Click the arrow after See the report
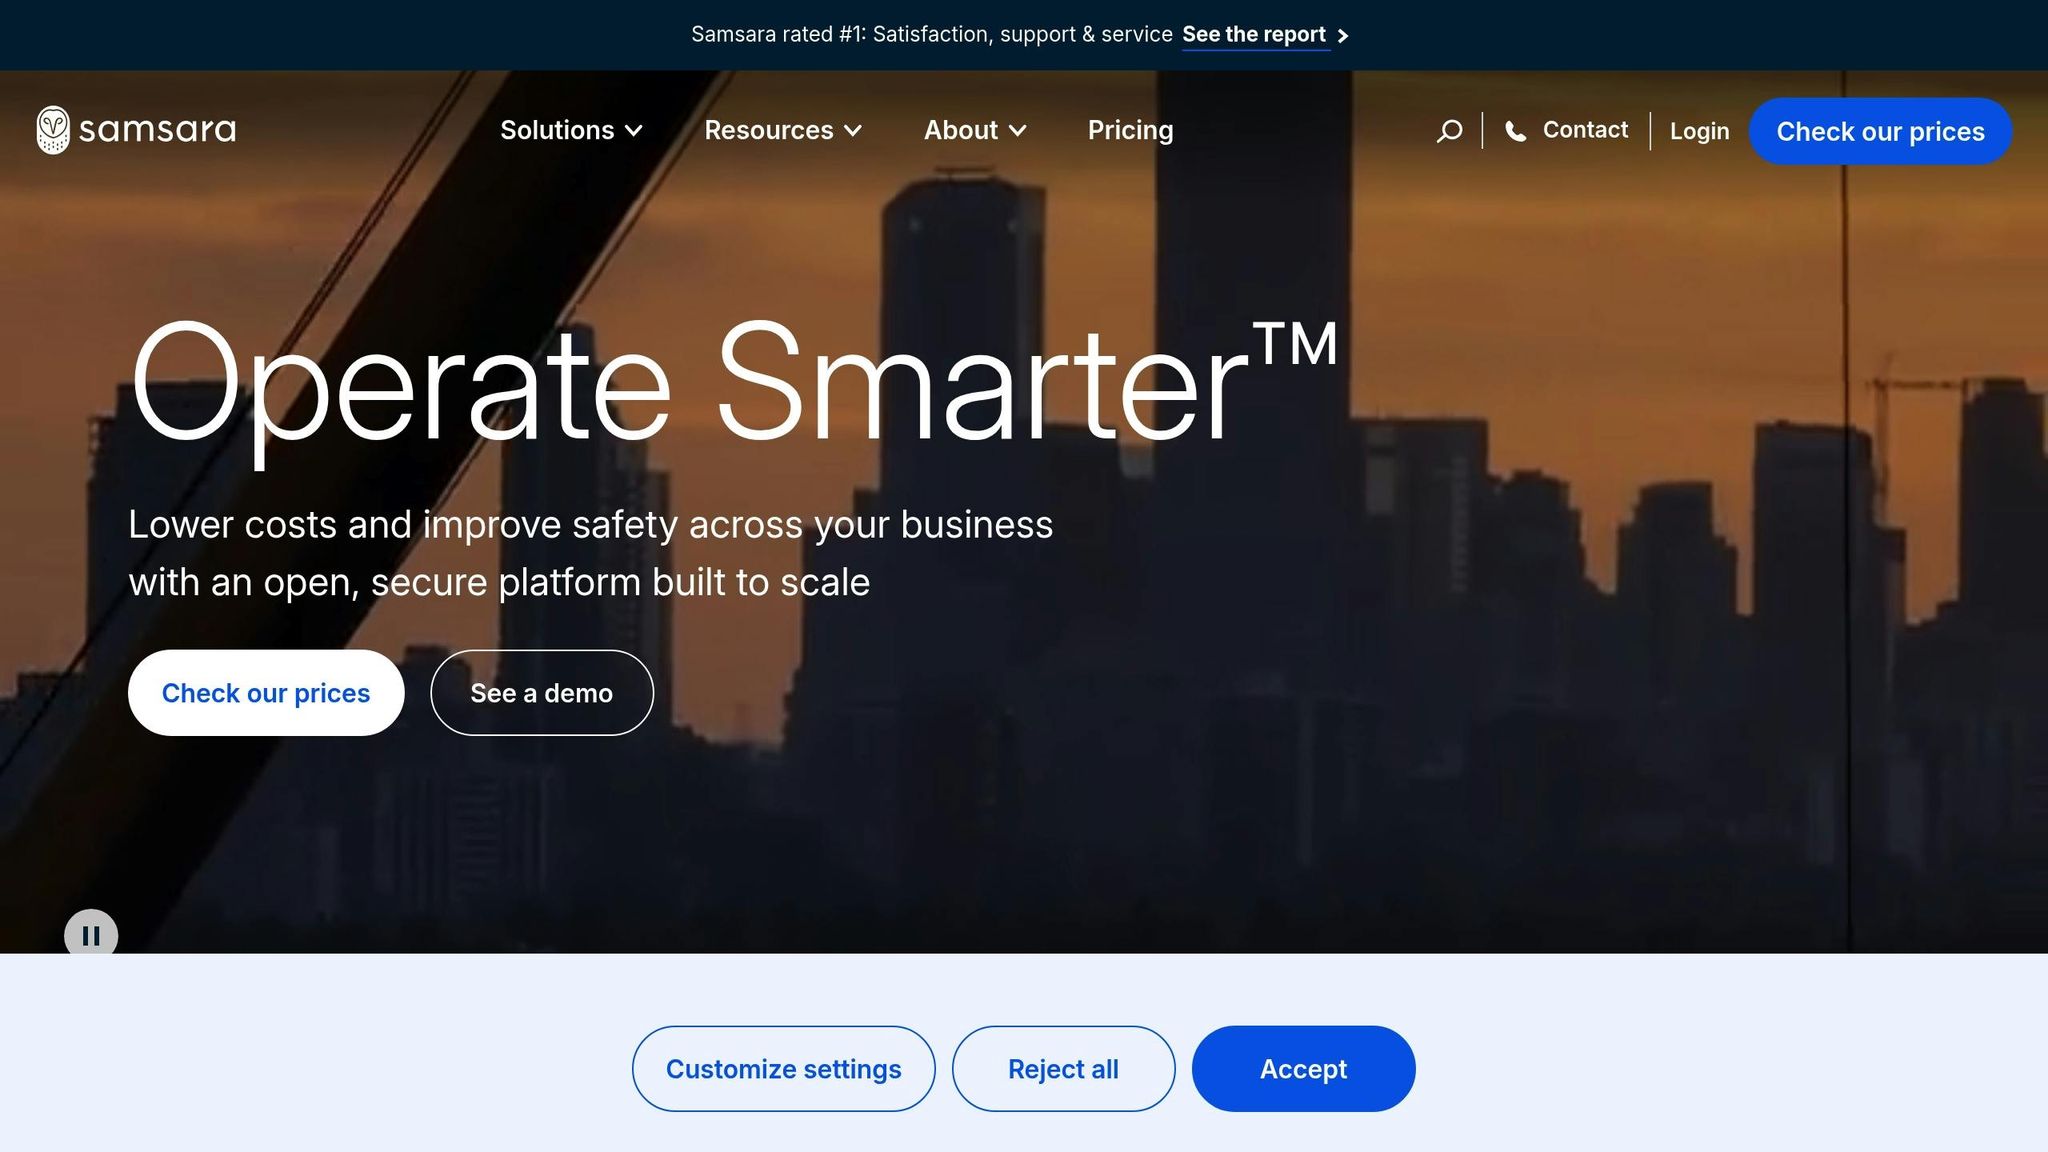 pyautogui.click(x=1343, y=36)
